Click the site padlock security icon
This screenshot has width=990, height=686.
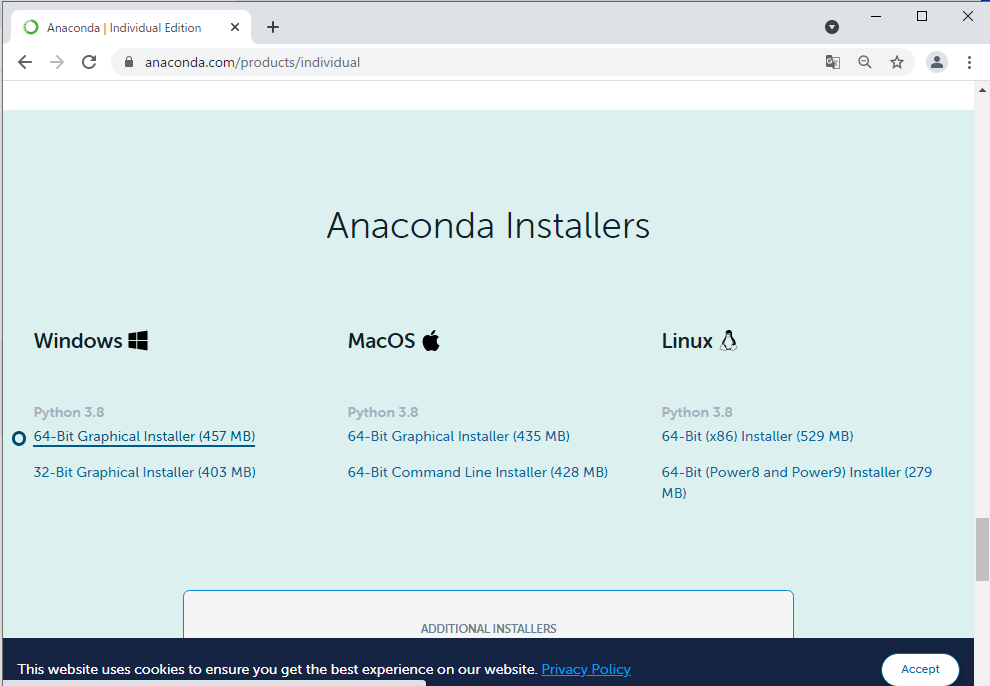coord(129,62)
